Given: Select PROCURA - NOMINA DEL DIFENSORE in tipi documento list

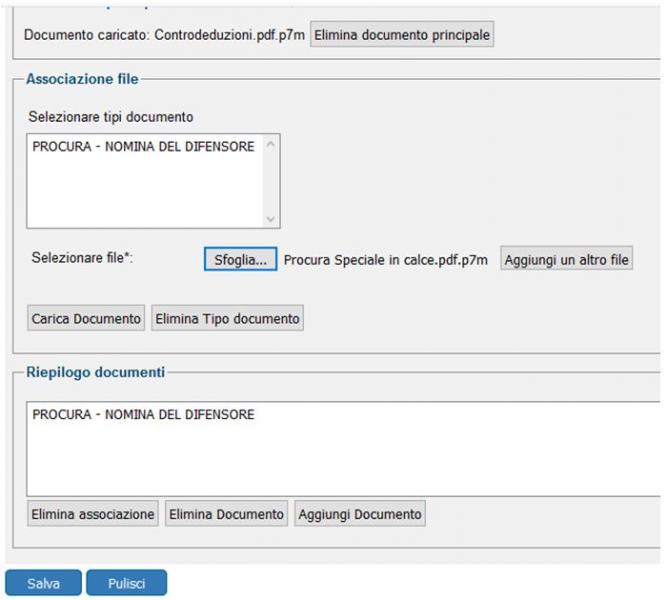Looking at the screenshot, I should [143, 147].
